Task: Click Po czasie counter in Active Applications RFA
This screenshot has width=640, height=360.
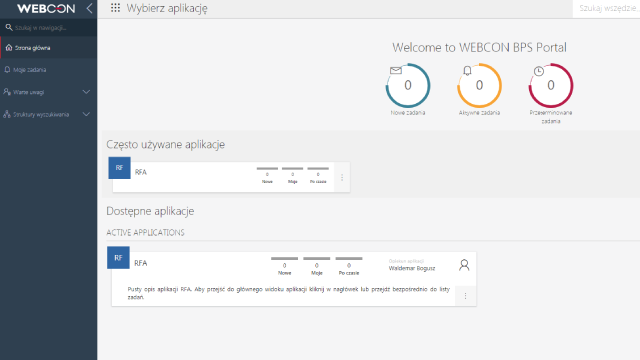Action: tap(349, 267)
